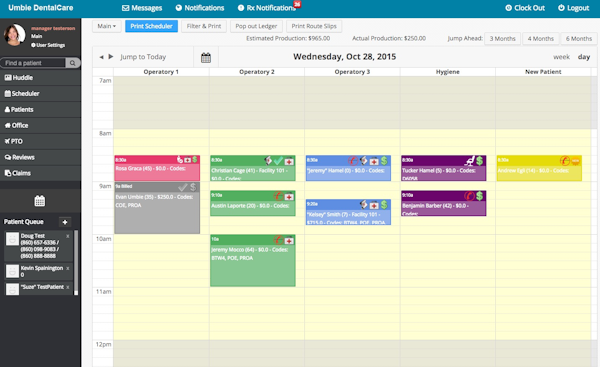Remove Doug Test from patient queue
The height and width of the screenshot is (367, 600).
tap(68, 236)
